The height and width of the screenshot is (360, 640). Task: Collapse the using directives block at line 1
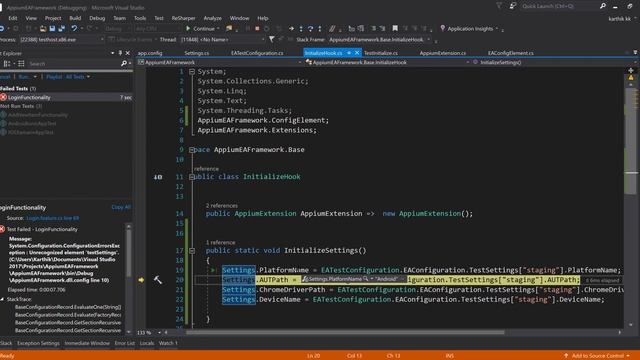point(192,71)
